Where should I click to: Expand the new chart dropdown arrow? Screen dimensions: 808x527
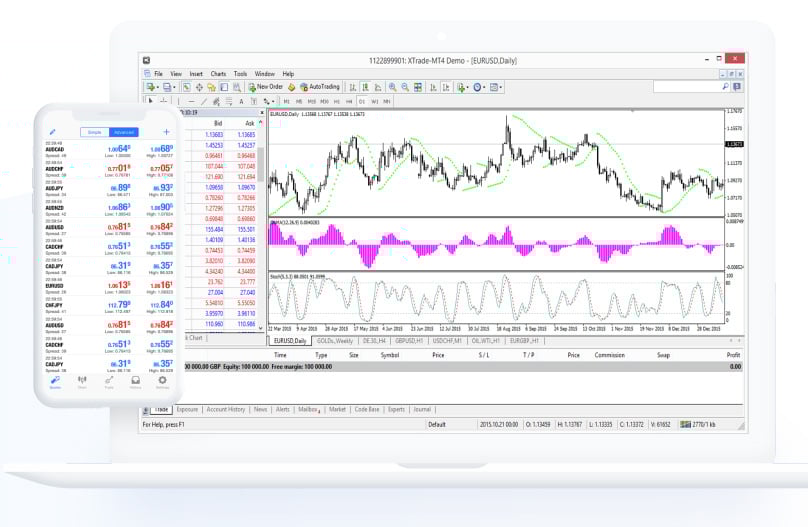pos(157,88)
